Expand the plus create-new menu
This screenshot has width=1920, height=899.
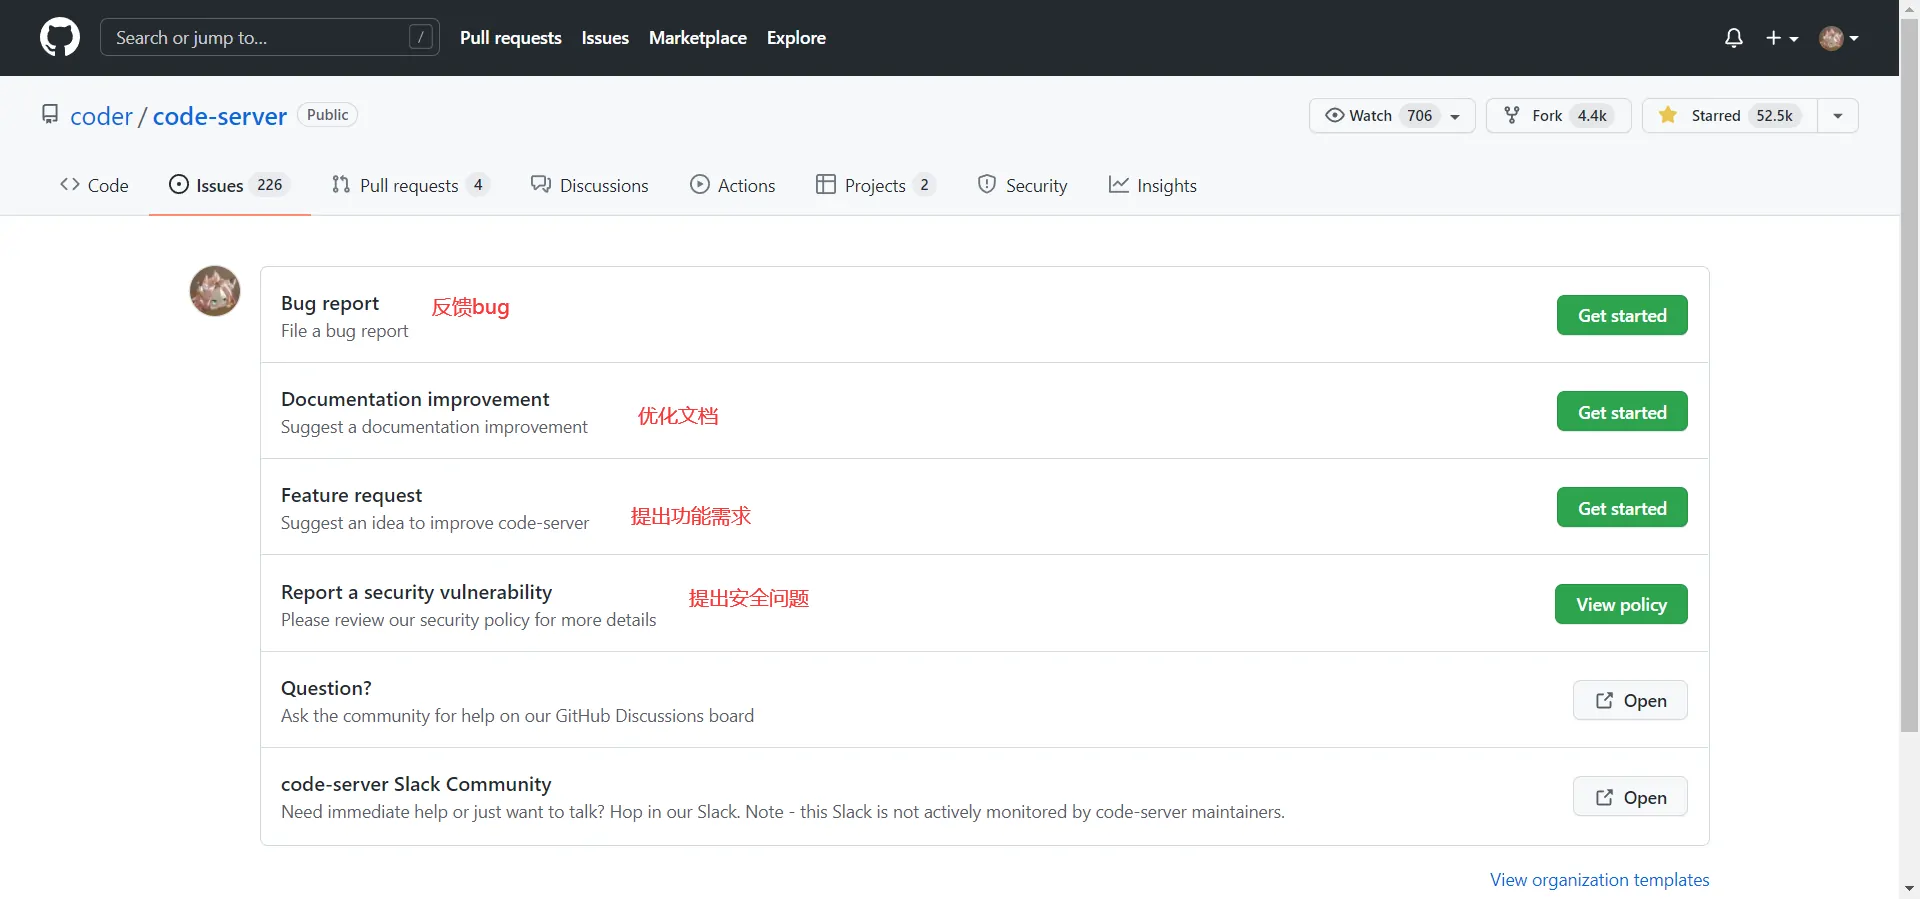[1782, 38]
